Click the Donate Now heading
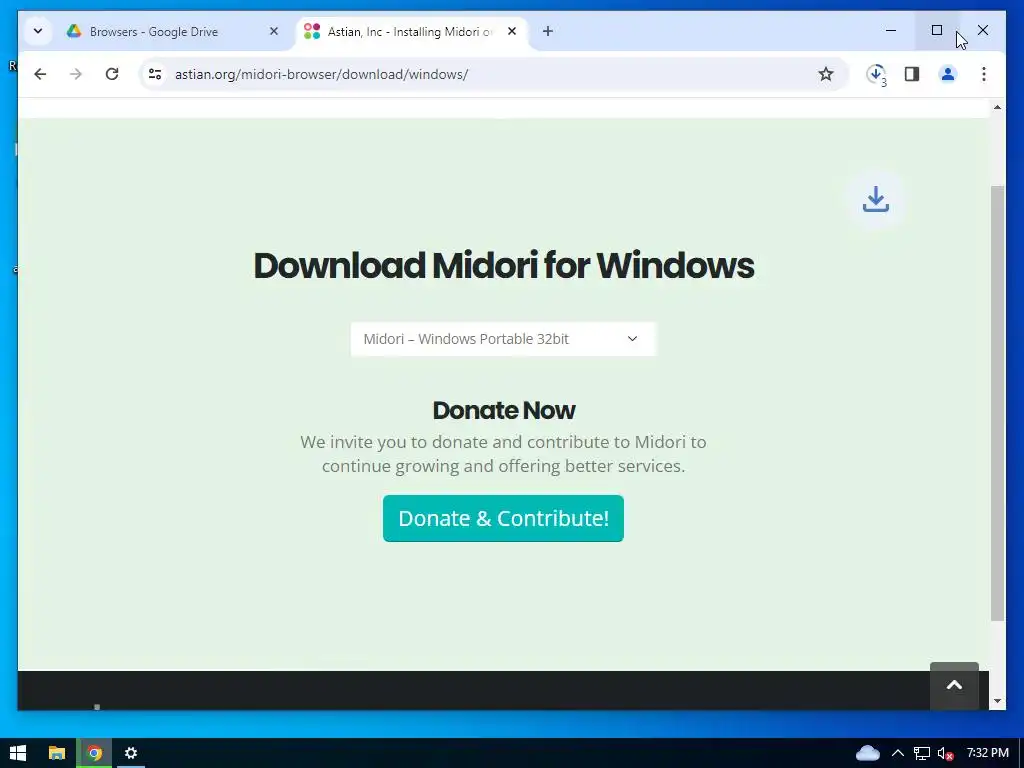Image resolution: width=1024 pixels, height=768 pixels. 504,410
